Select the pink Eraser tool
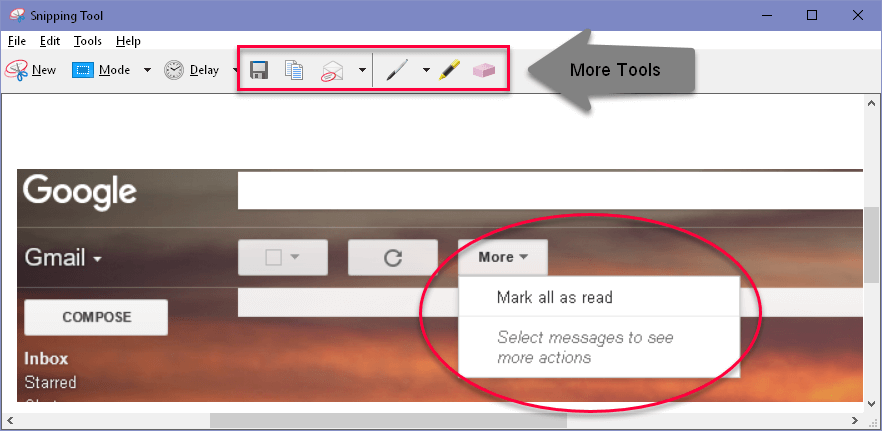Image resolution: width=882 pixels, height=431 pixels. [484, 70]
